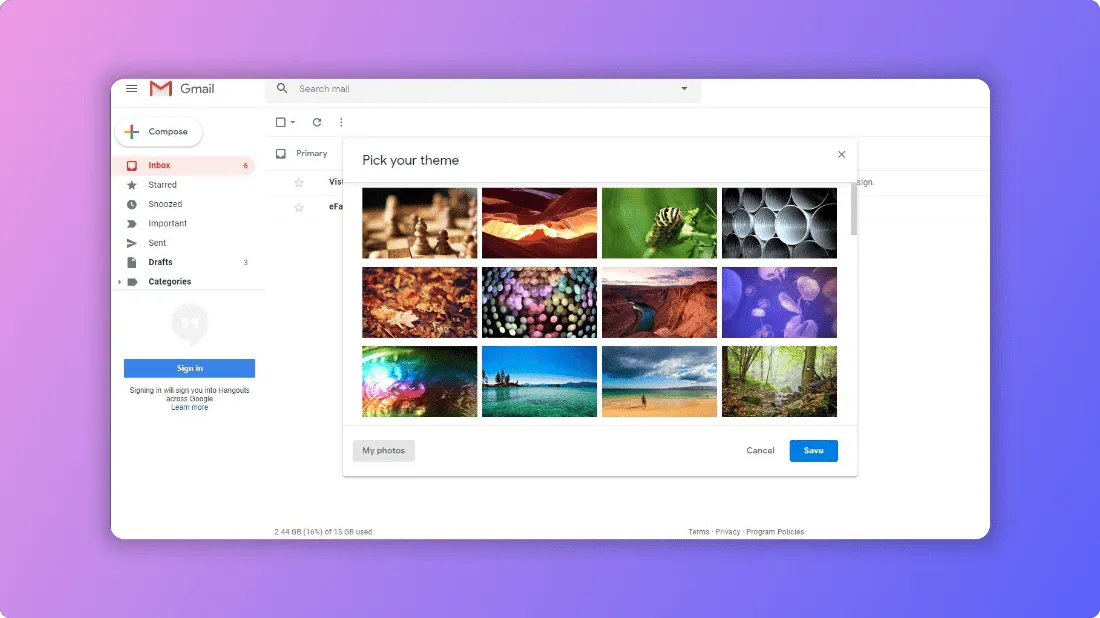1100x618 pixels.
Task: Save the selected theme
Action: click(814, 450)
